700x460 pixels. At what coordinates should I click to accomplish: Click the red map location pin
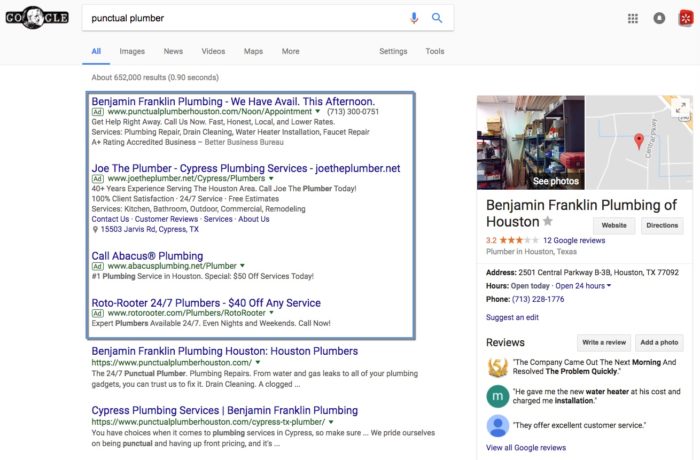point(639,141)
